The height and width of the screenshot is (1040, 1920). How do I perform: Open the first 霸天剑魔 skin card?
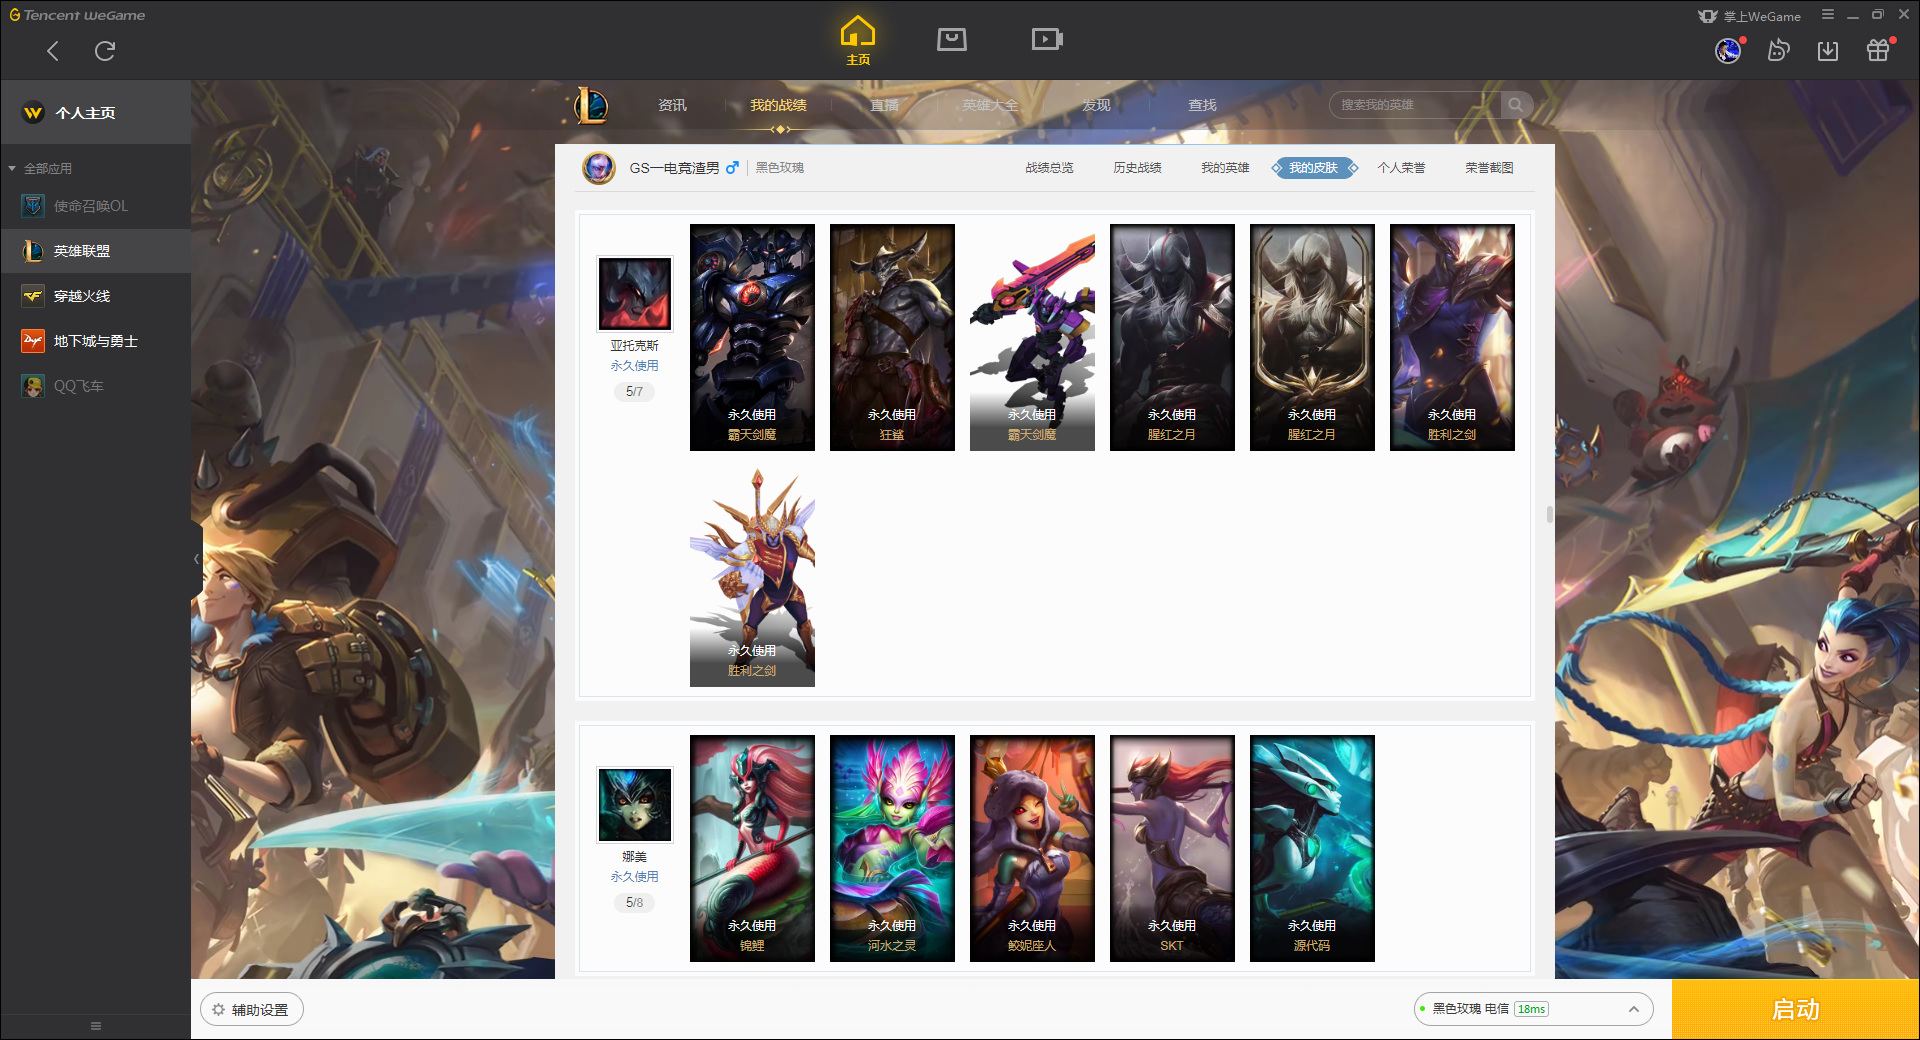coord(752,338)
